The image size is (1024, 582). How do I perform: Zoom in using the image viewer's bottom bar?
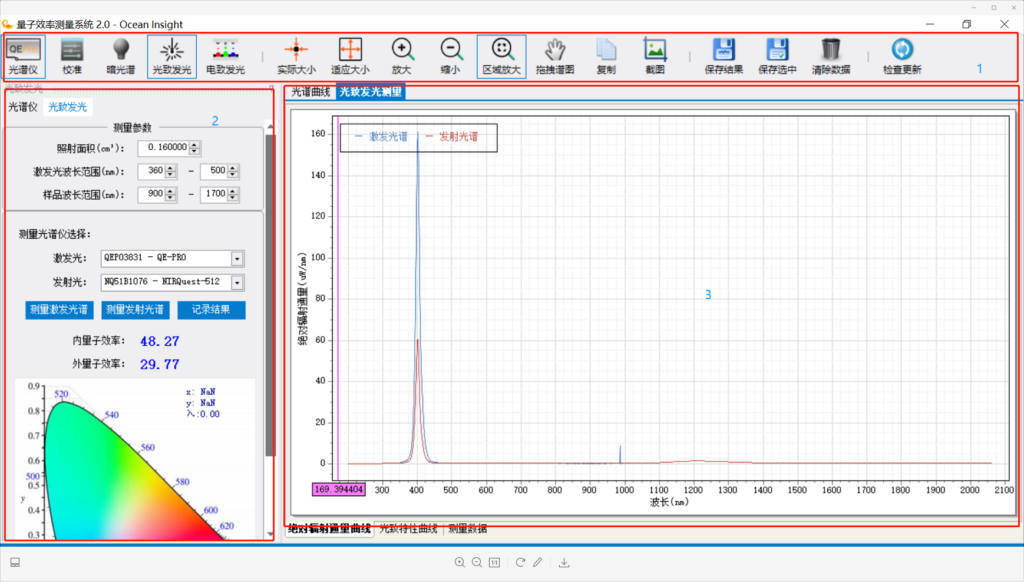(460, 562)
